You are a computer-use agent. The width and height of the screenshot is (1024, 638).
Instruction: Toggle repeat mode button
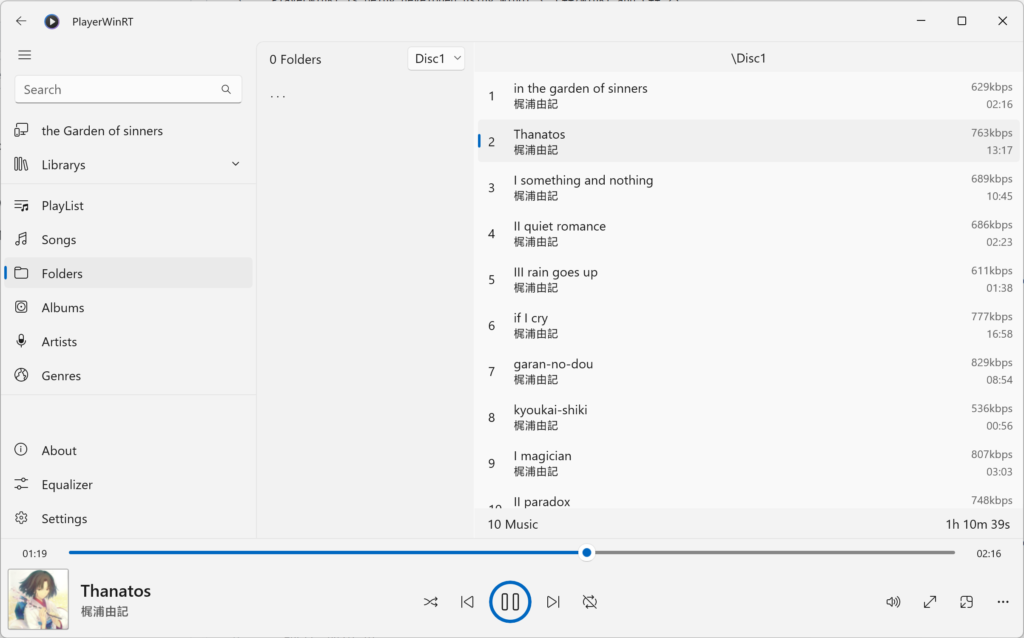click(x=590, y=602)
